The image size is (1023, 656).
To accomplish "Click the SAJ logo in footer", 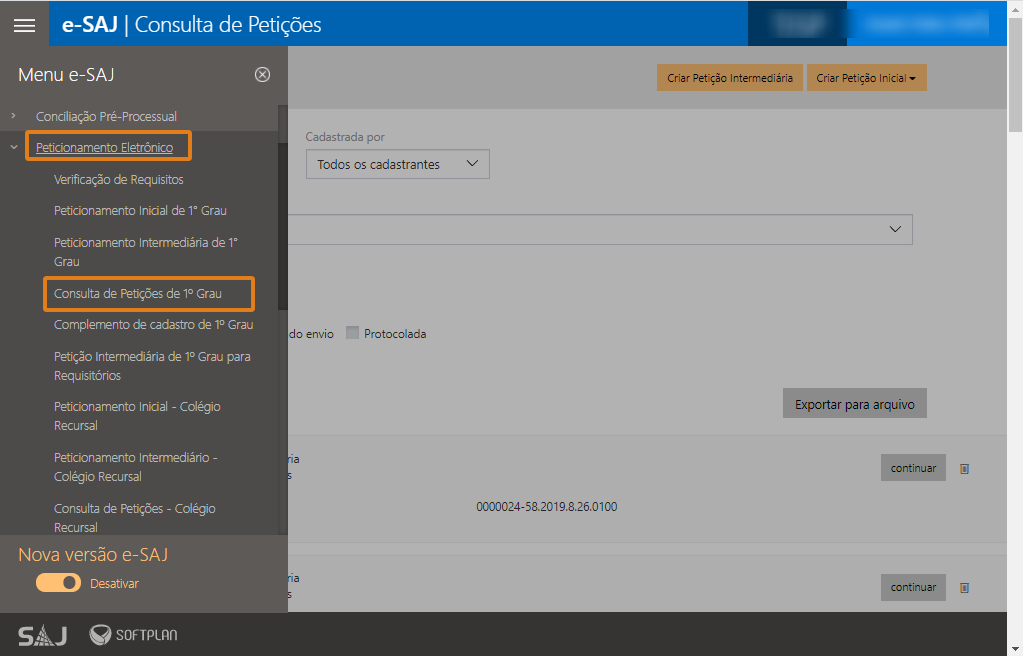I will [x=42, y=634].
